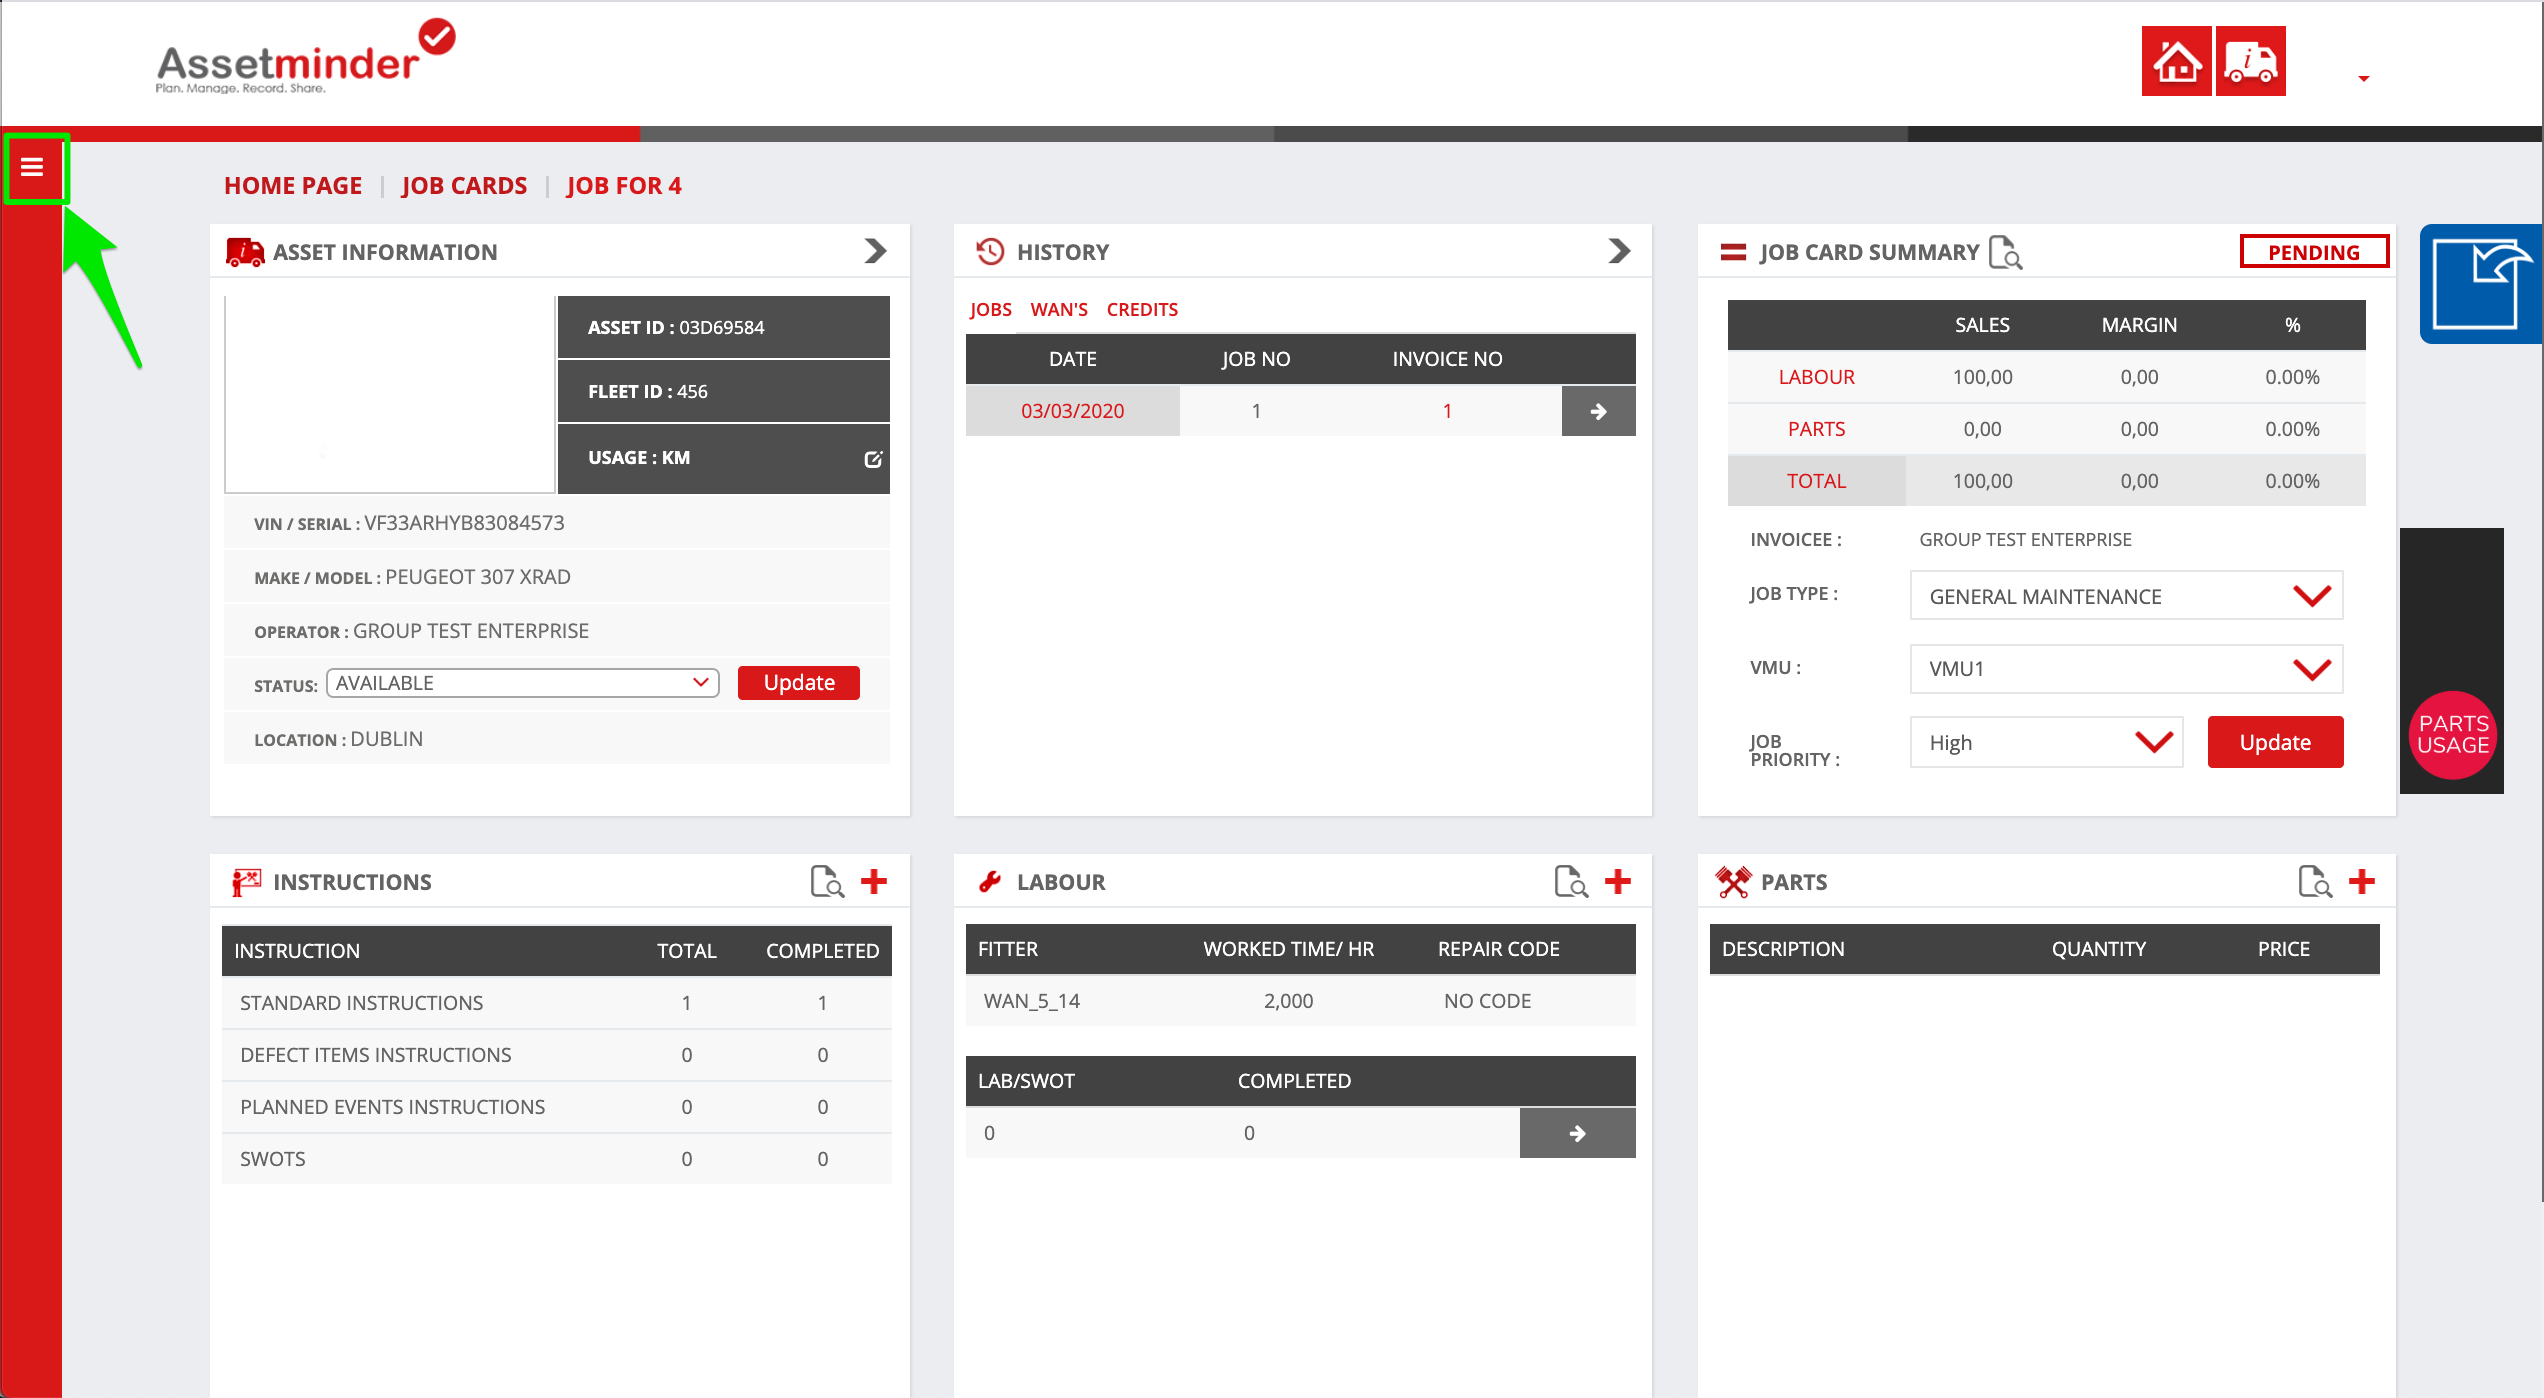
Task: Open the Job Type dropdown
Action: [2126, 596]
